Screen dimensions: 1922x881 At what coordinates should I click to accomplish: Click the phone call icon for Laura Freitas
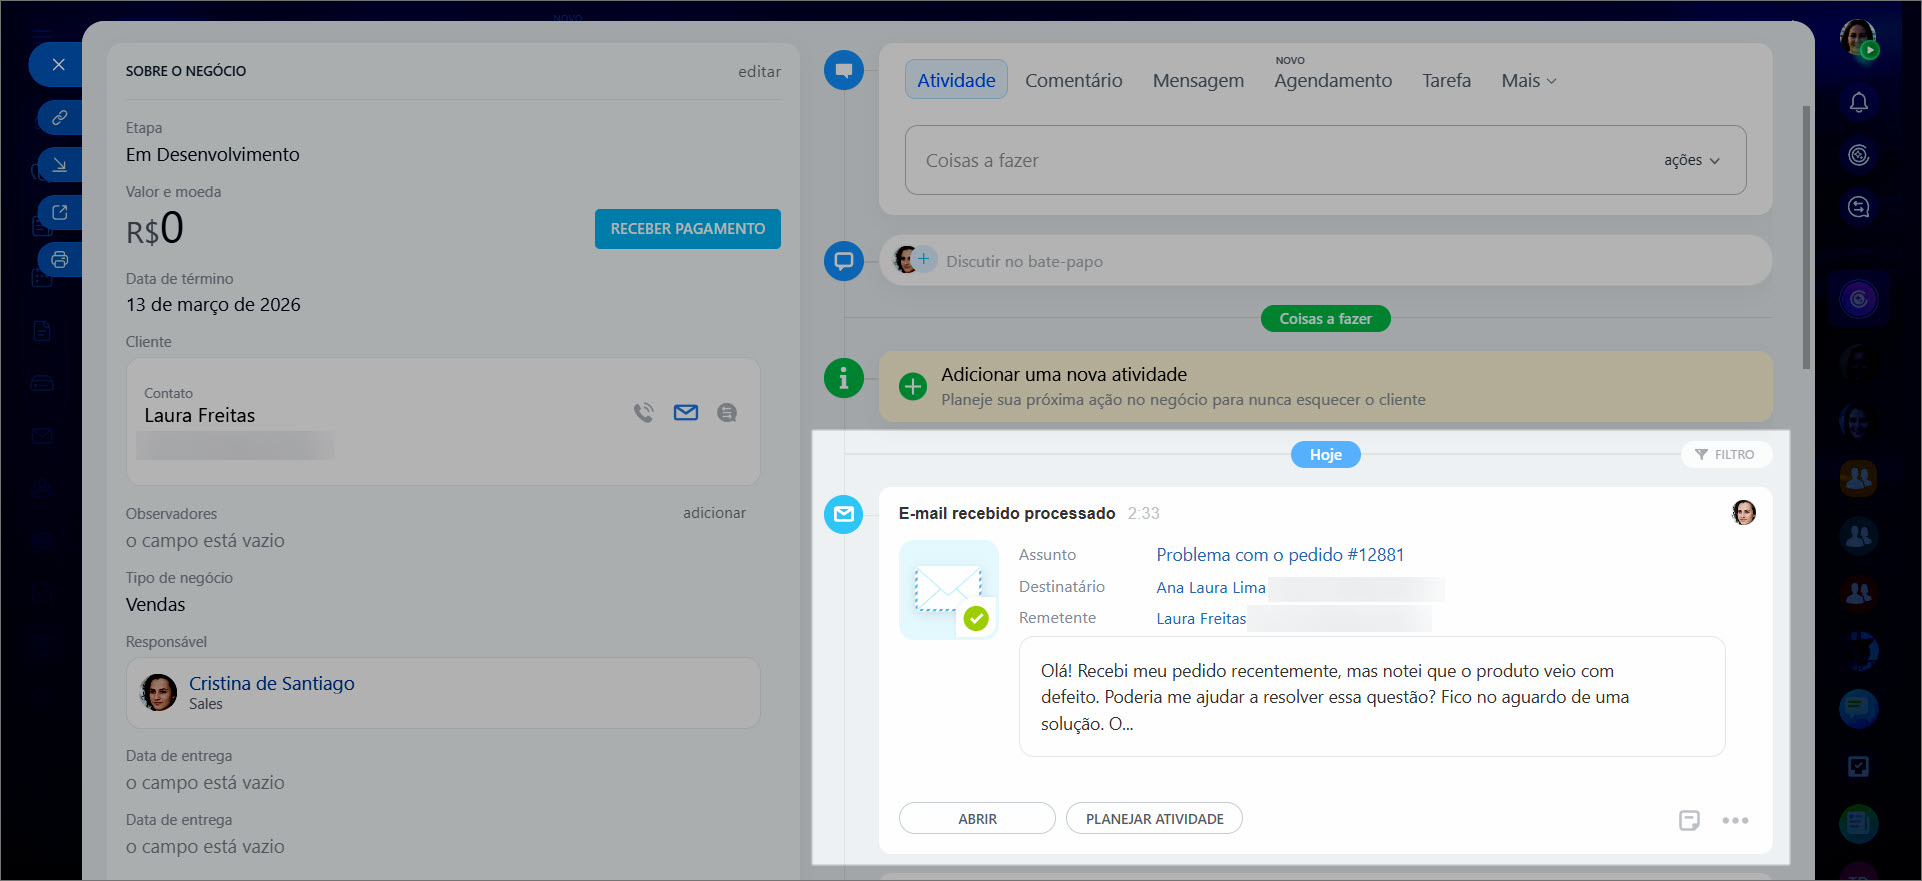644,412
